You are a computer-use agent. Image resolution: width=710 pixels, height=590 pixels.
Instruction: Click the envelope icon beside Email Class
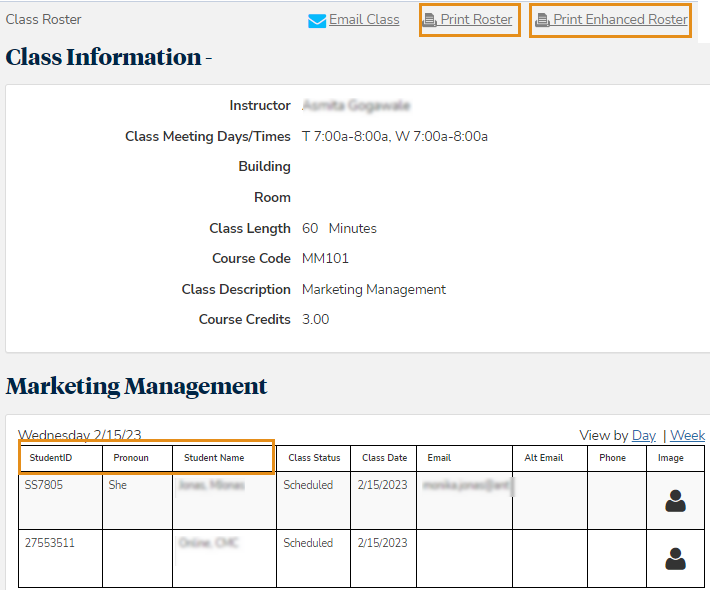pos(317,21)
